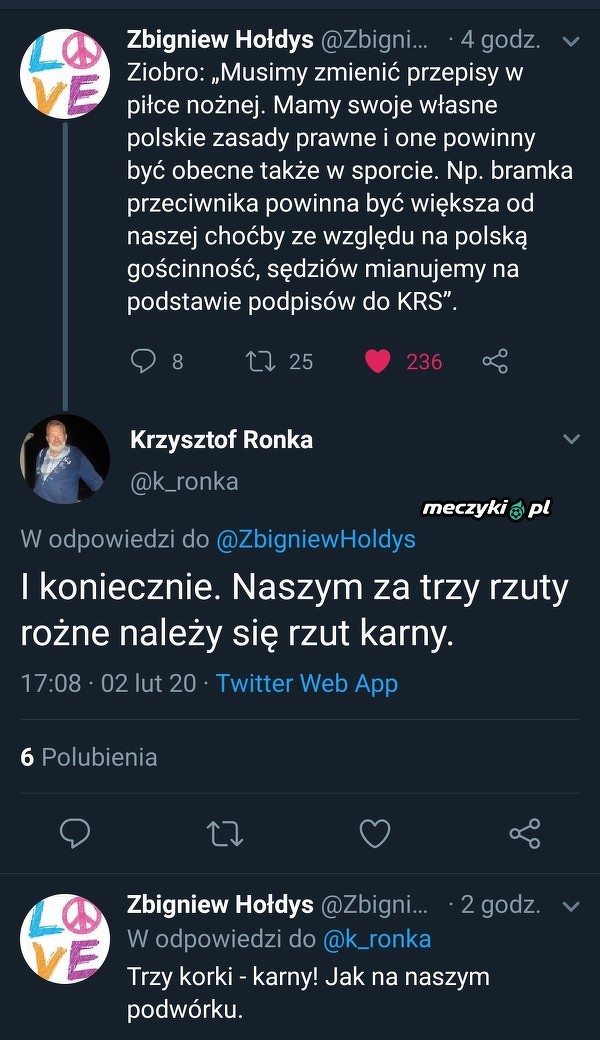Open the @ZbigniewHoldys mention link
The width and height of the screenshot is (600, 1040).
[x=315, y=539]
